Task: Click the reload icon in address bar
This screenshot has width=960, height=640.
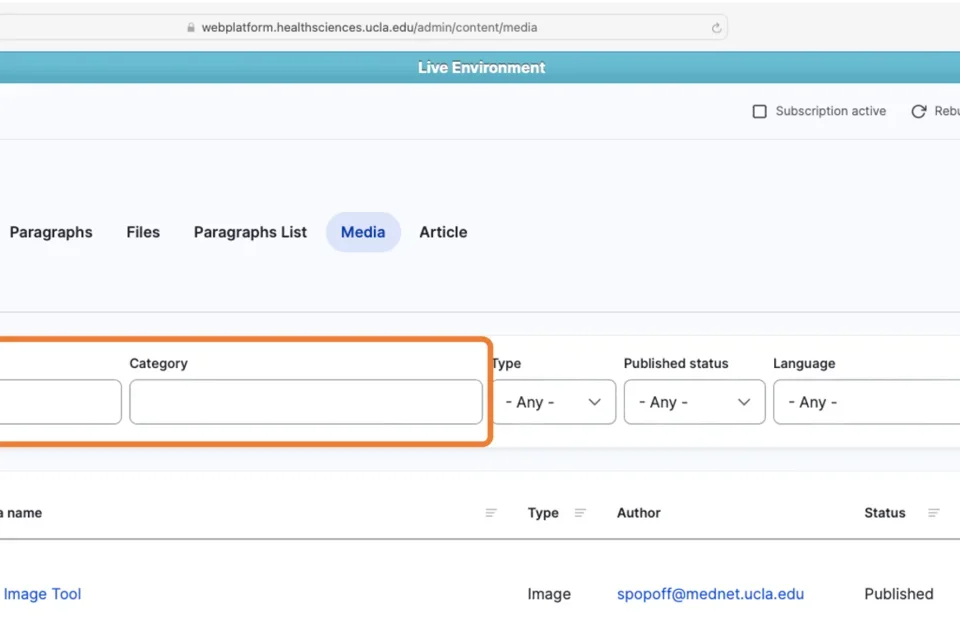Action: tap(716, 28)
